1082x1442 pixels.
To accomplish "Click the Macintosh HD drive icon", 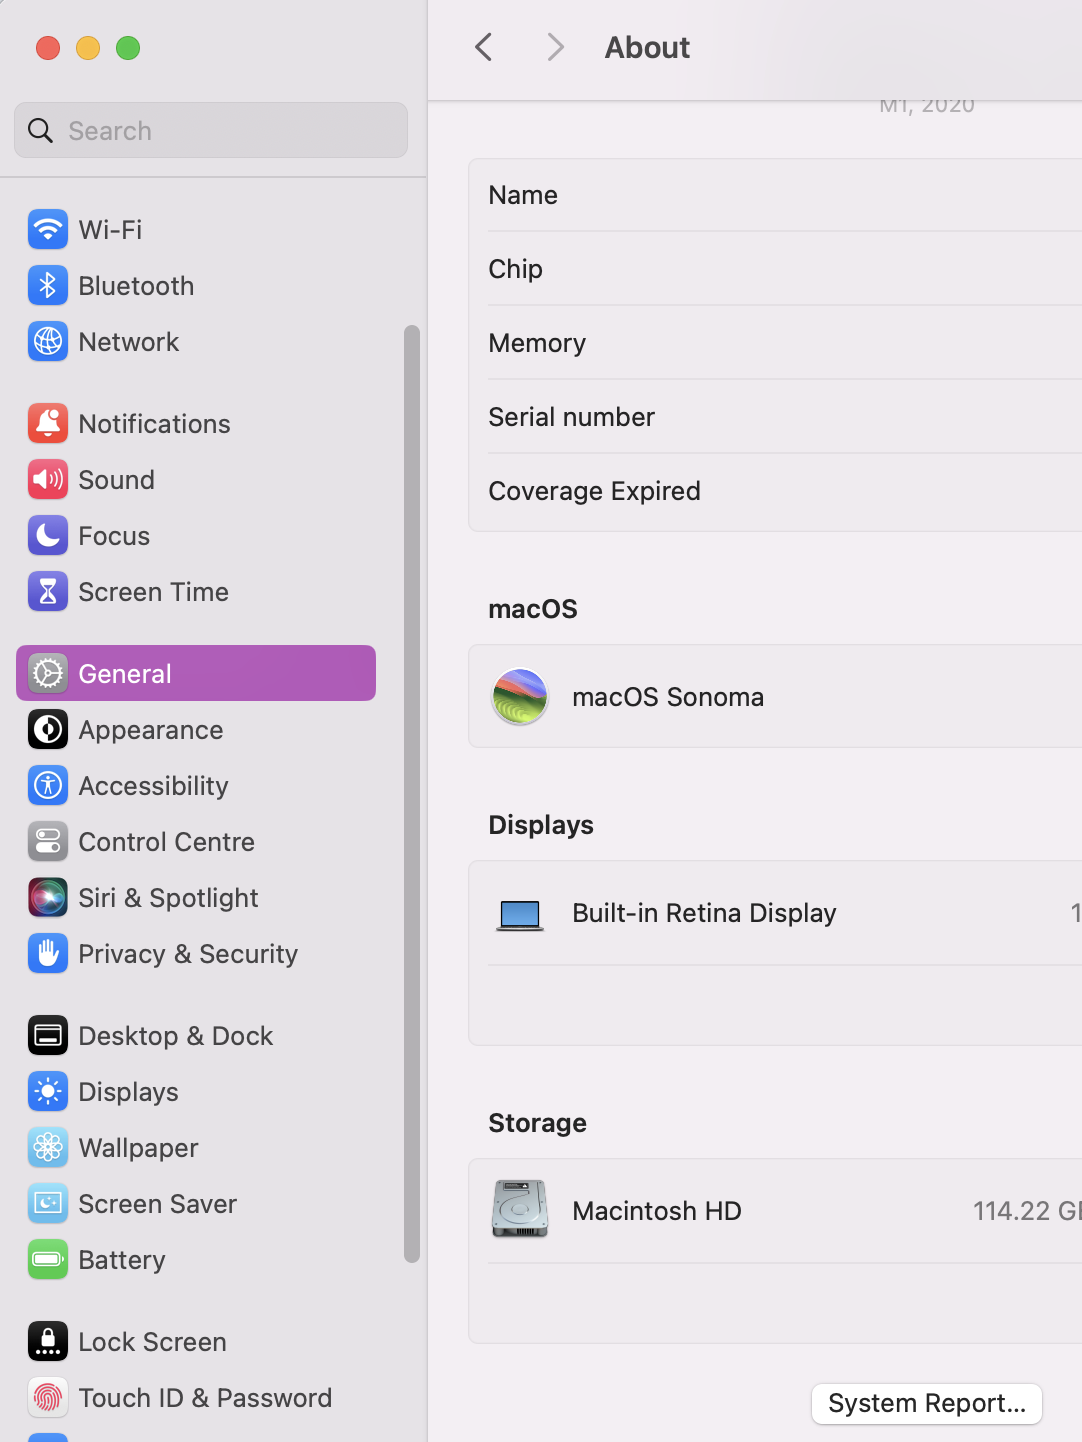I will coord(520,1209).
